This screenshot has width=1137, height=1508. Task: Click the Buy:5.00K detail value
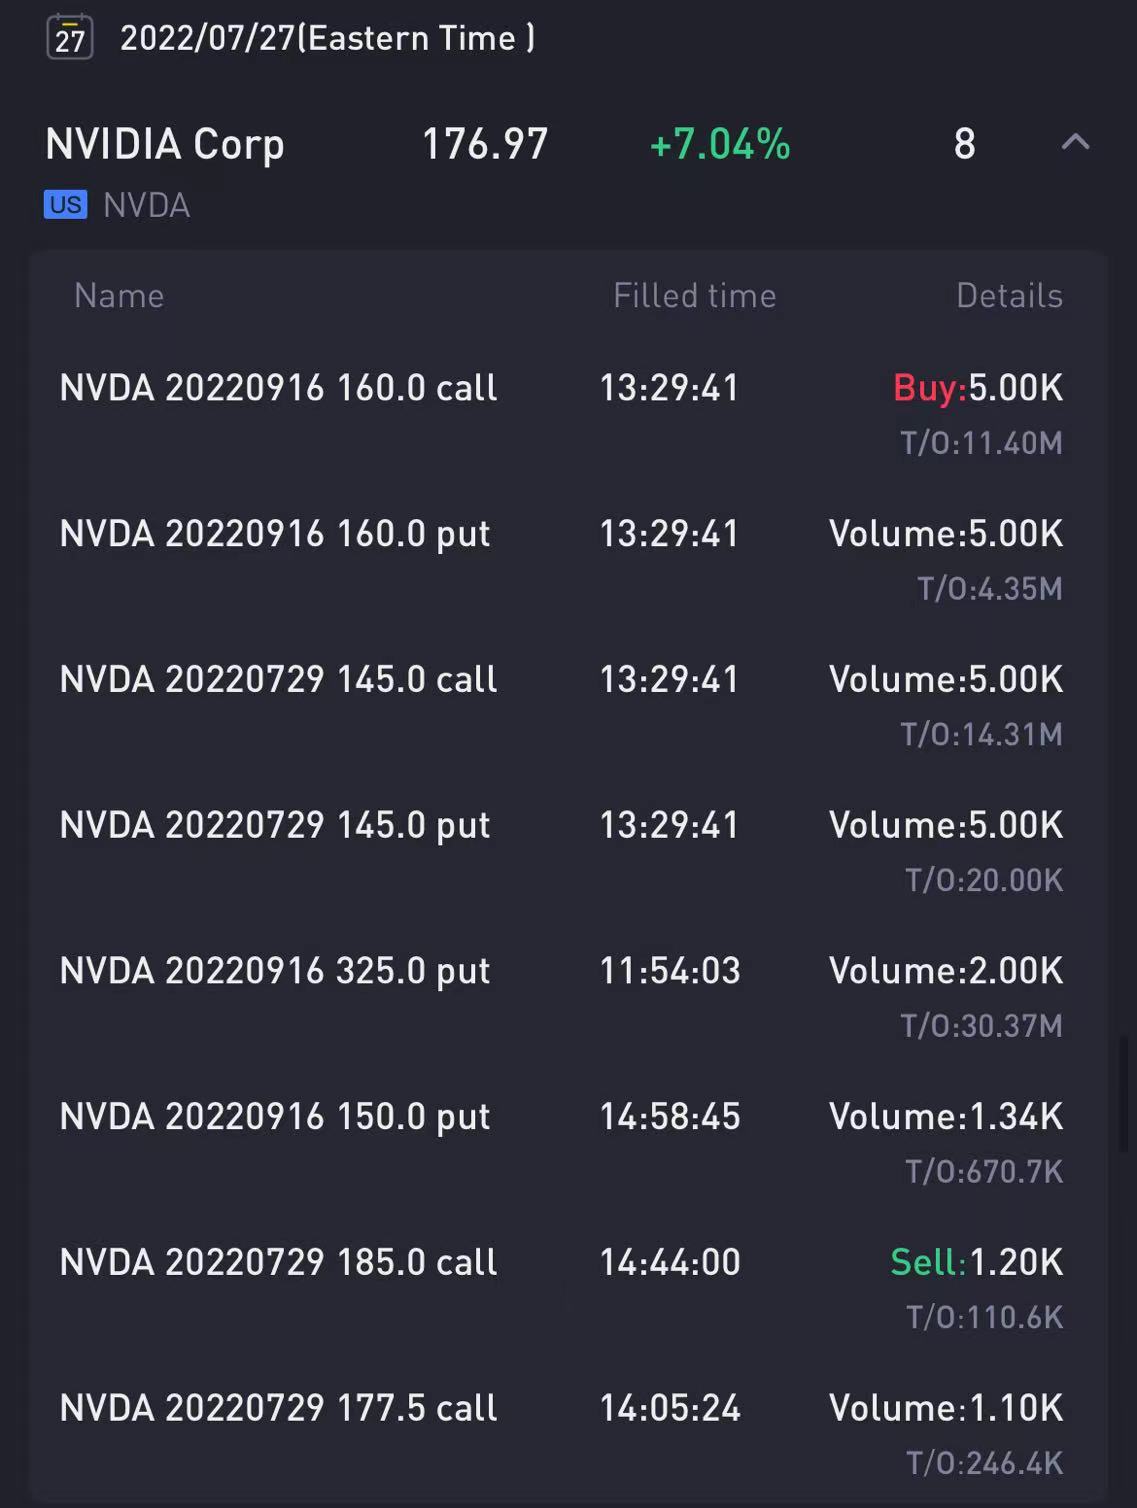click(978, 388)
